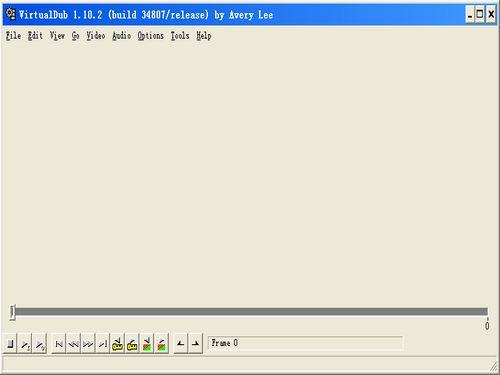Open the Audio menu
This screenshot has height=375, width=500.
121,36
